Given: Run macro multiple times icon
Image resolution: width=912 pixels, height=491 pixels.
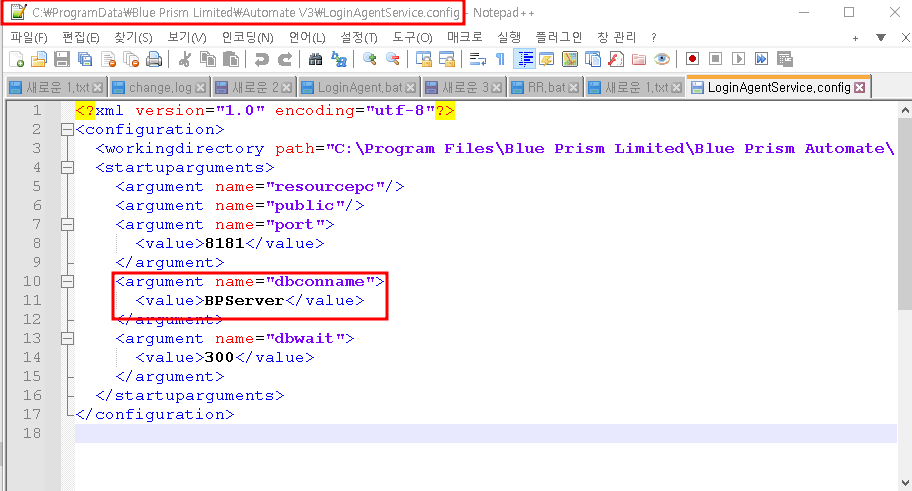Looking at the screenshot, I should click(761, 59).
